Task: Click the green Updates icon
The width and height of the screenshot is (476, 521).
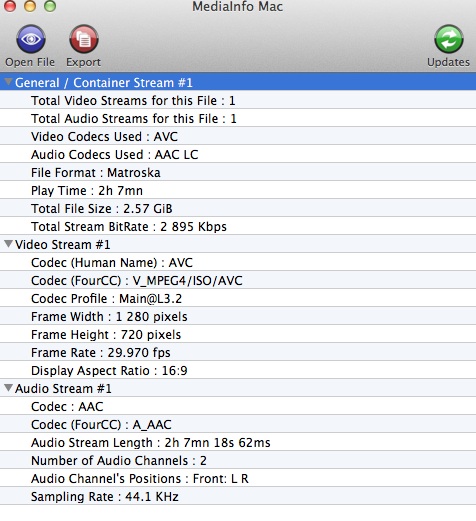Action: [449, 39]
